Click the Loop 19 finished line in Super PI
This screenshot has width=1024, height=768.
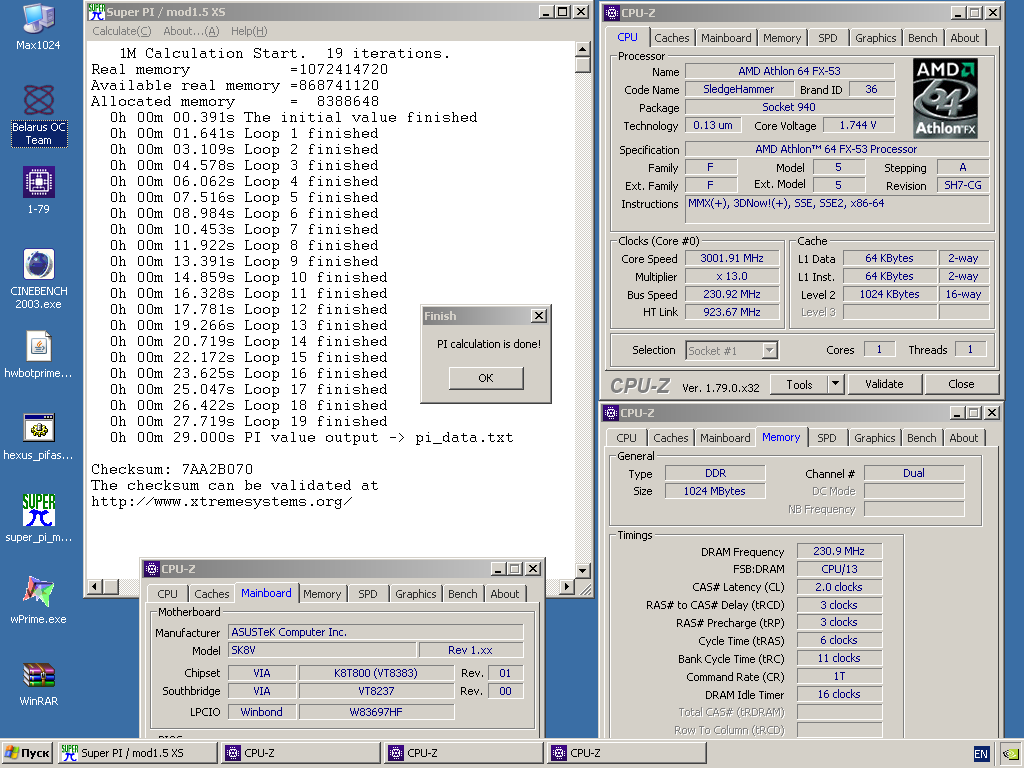tap(248, 422)
